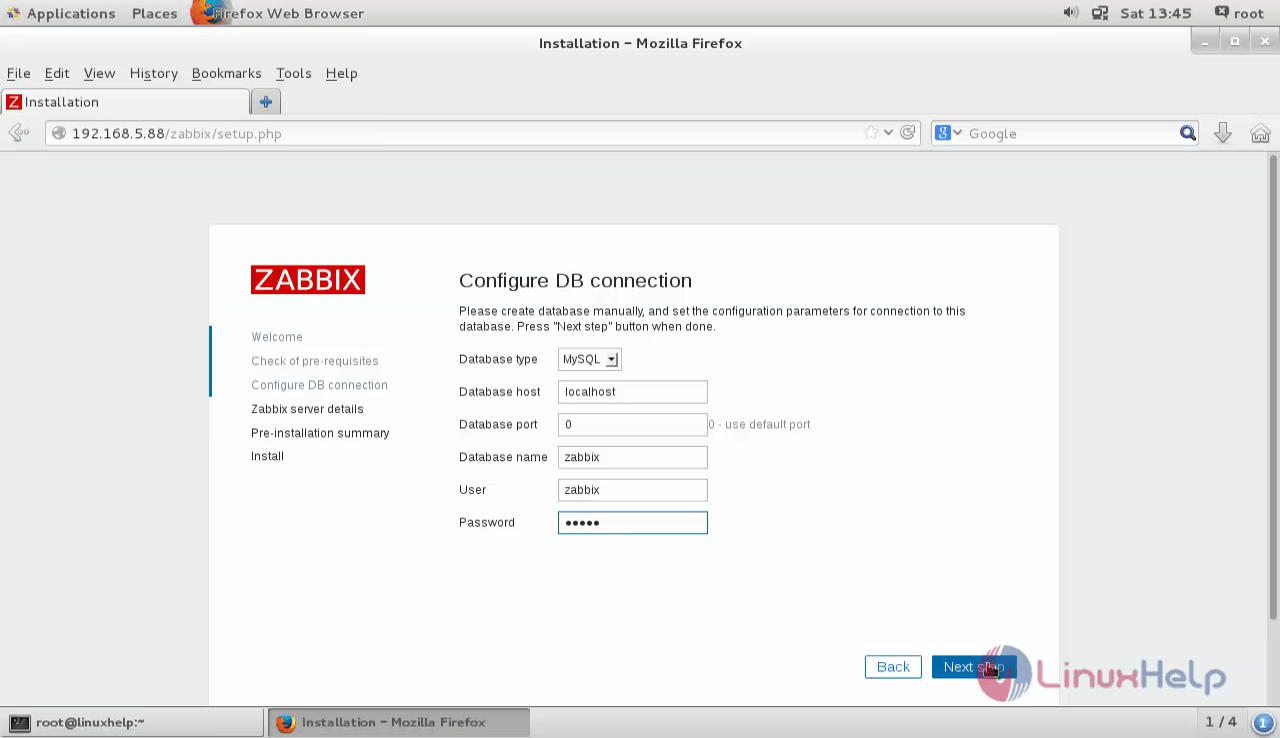The height and width of the screenshot is (738, 1280).
Task: Reload the page with the refresh icon
Action: (x=907, y=133)
